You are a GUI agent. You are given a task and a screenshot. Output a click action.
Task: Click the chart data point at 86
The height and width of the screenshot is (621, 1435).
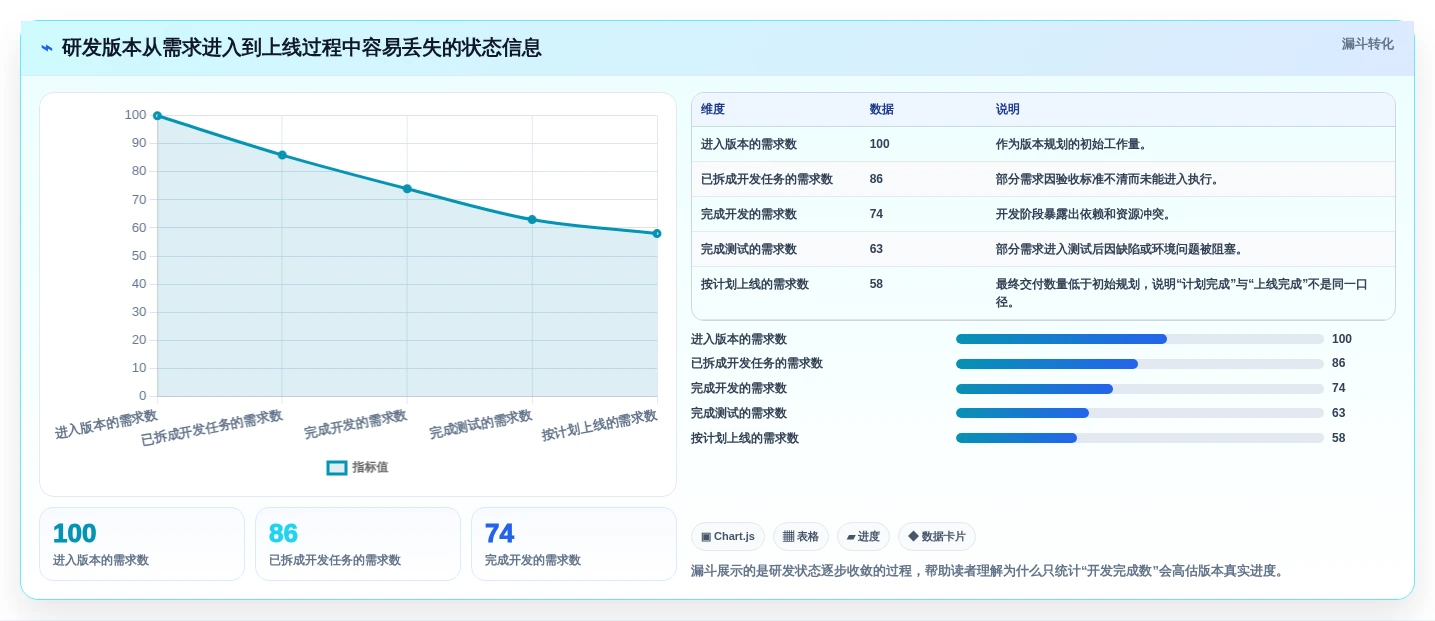click(x=282, y=155)
